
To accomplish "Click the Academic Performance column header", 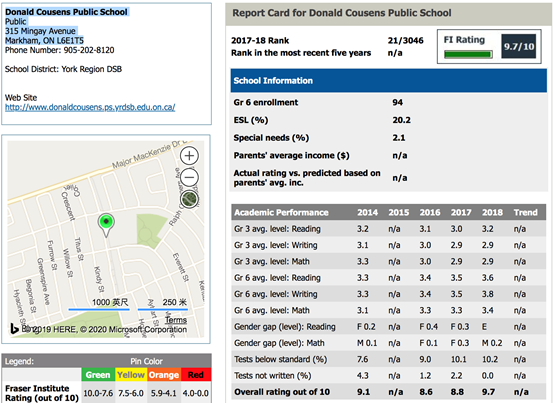I will coord(281,212).
